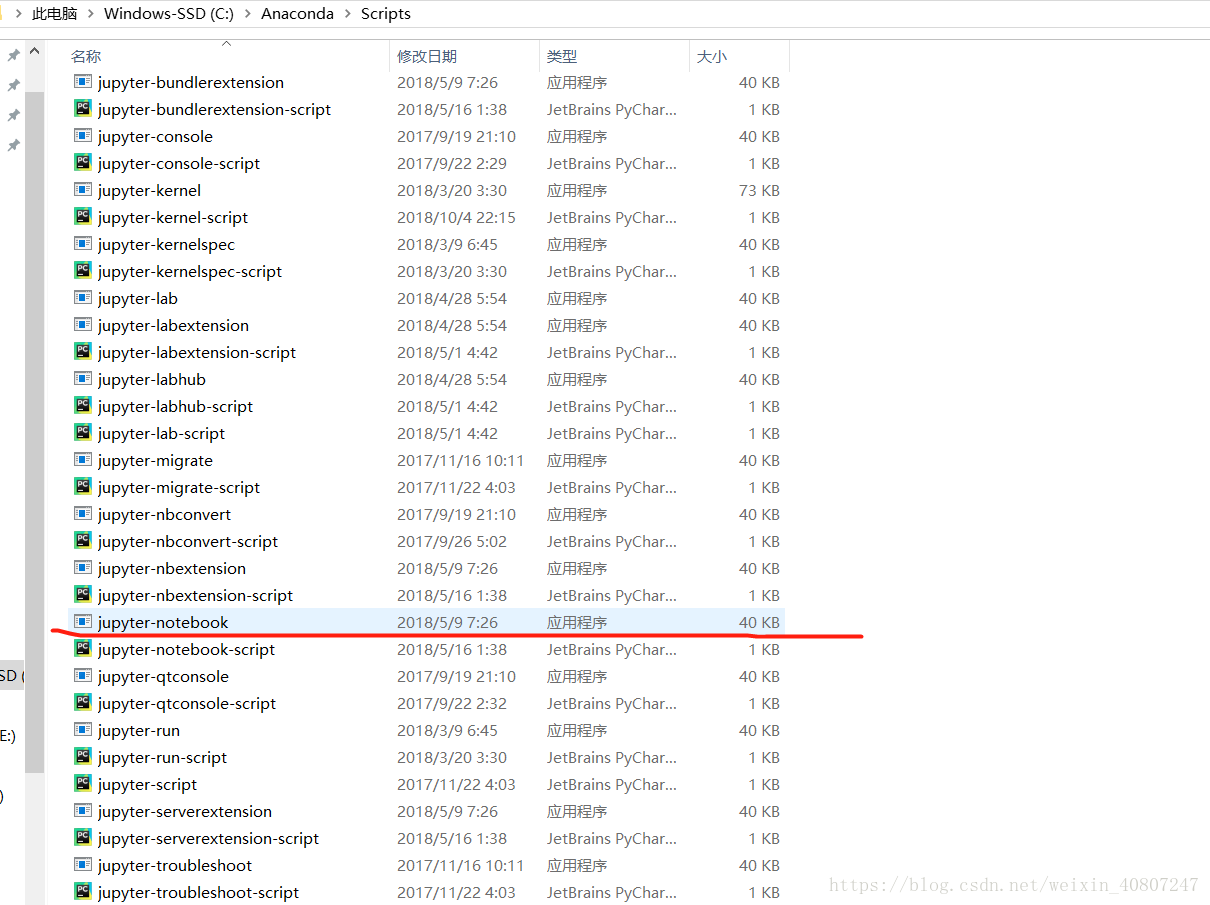Expand the chevron after 此电脑 in breadcrumb
The width and height of the screenshot is (1210, 905).
coord(91,14)
